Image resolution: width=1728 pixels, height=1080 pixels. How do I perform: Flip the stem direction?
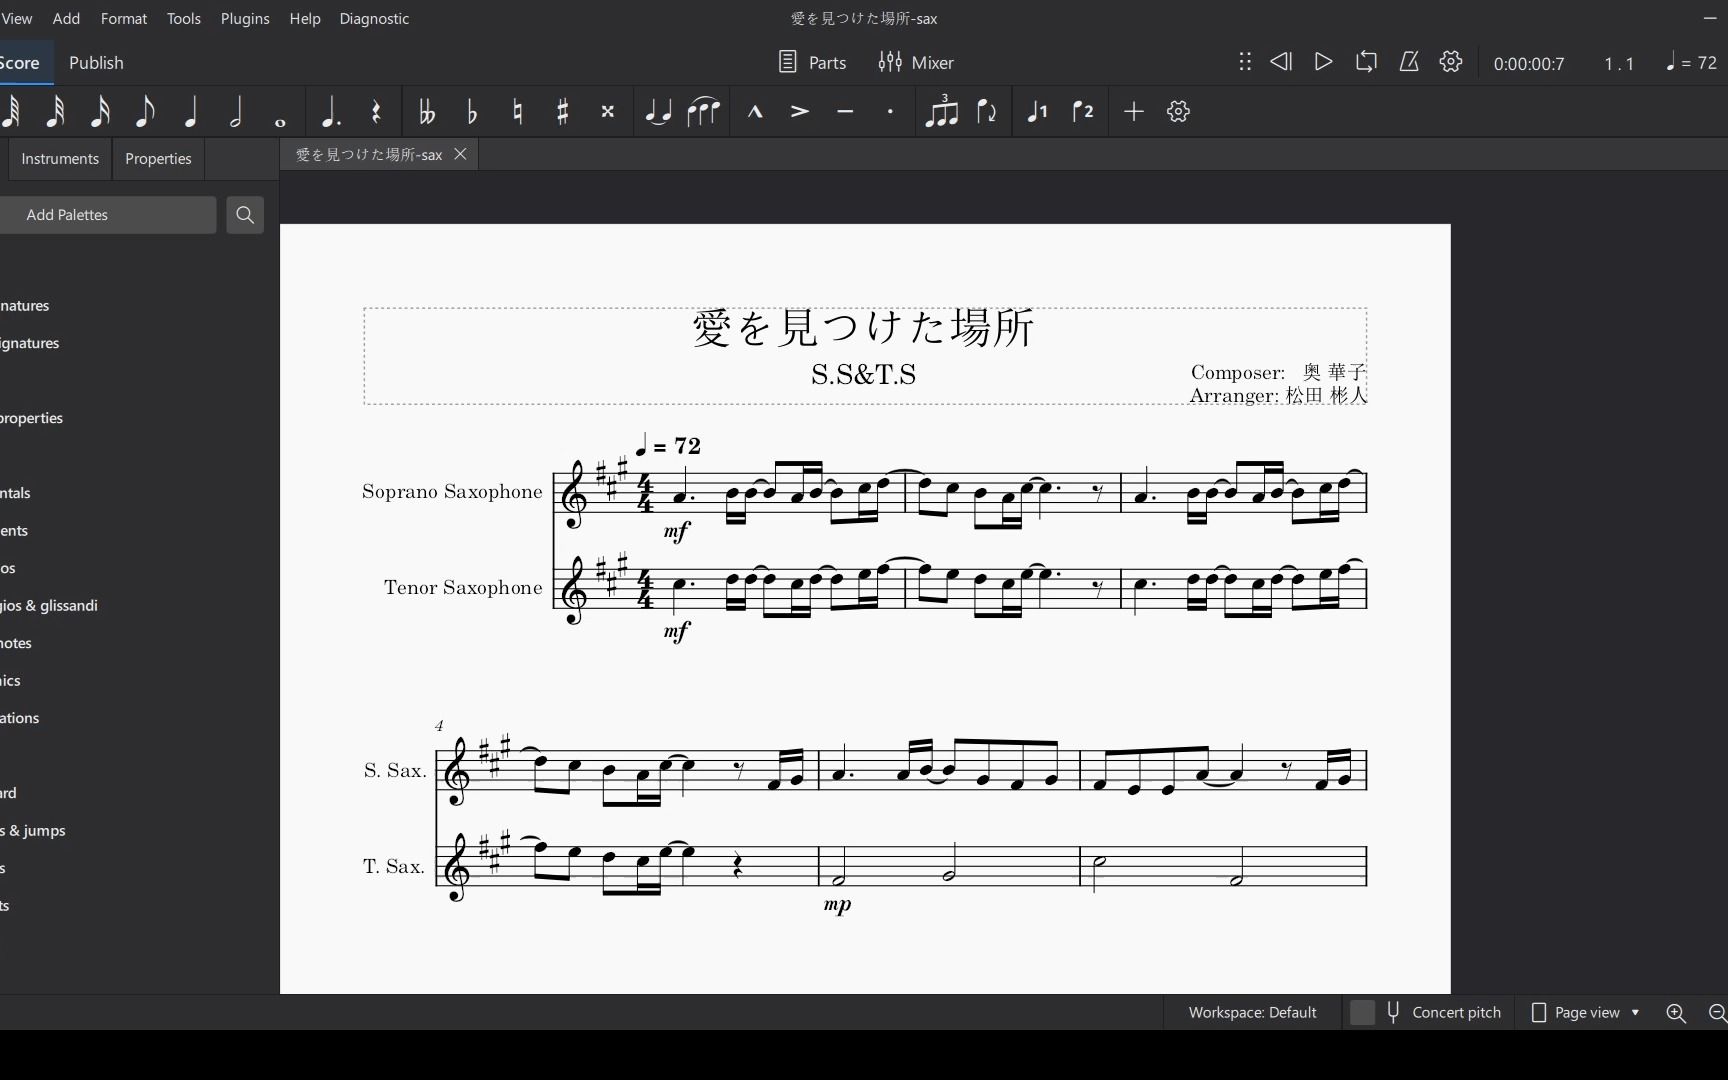point(987,112)
